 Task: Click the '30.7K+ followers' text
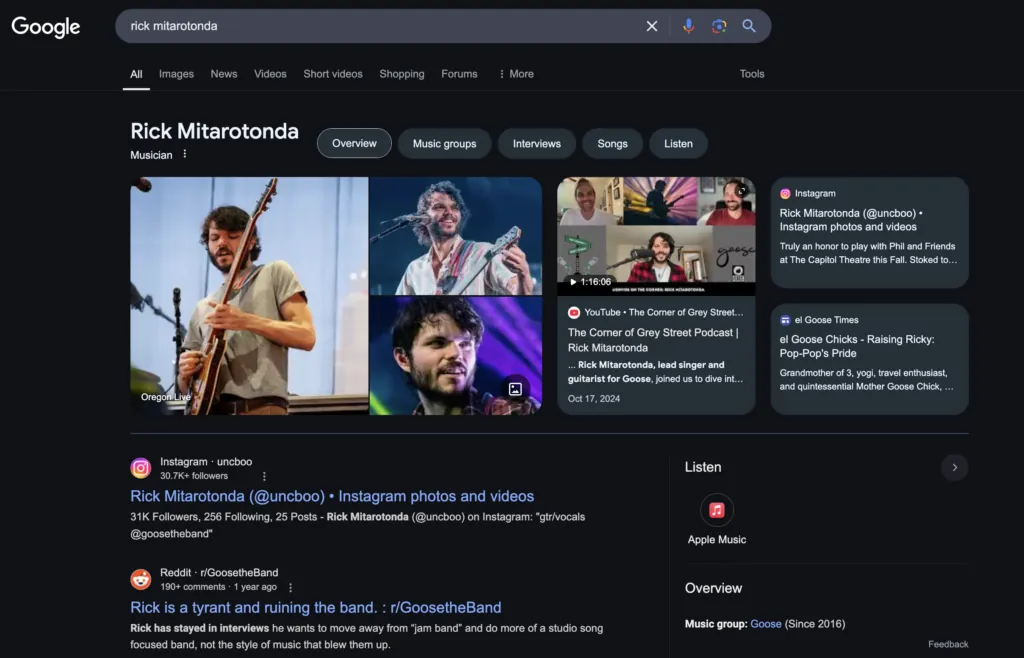pyautogui.click(x=194, y=476)
